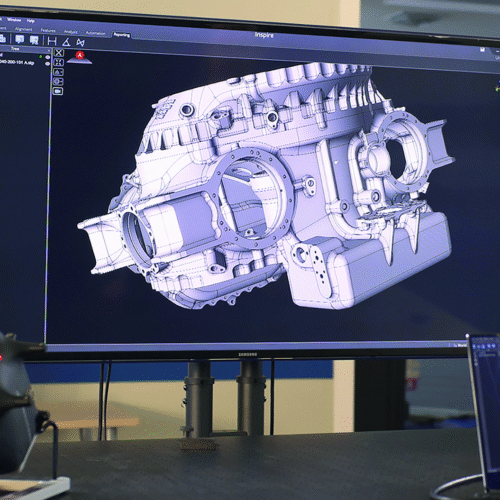Switch to the Alignment tab
The height and width of the screenshot is (500, 500).
point(23,29)
